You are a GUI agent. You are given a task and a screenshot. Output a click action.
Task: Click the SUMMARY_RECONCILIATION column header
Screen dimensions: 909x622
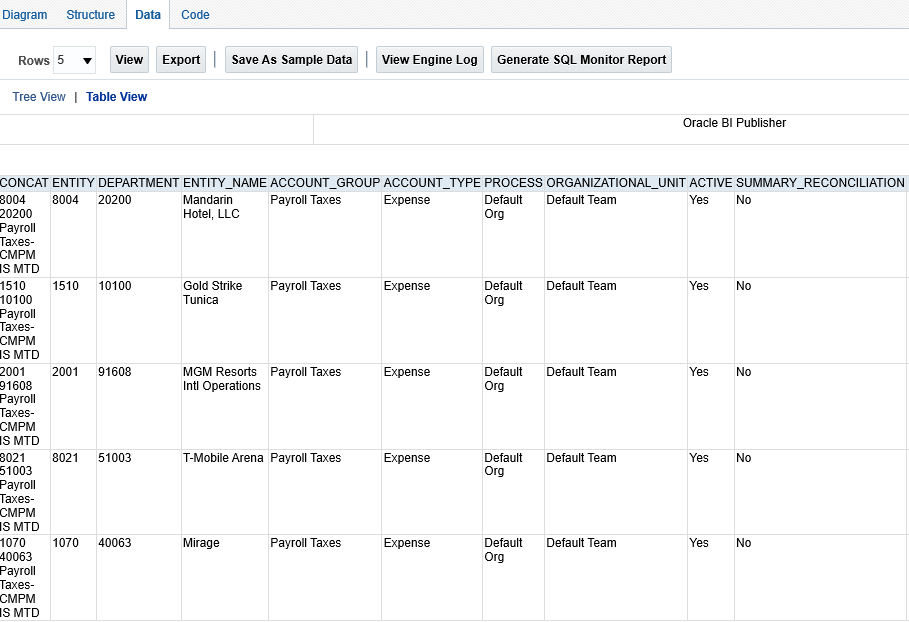pyautogui.click(x=819, y=183)
